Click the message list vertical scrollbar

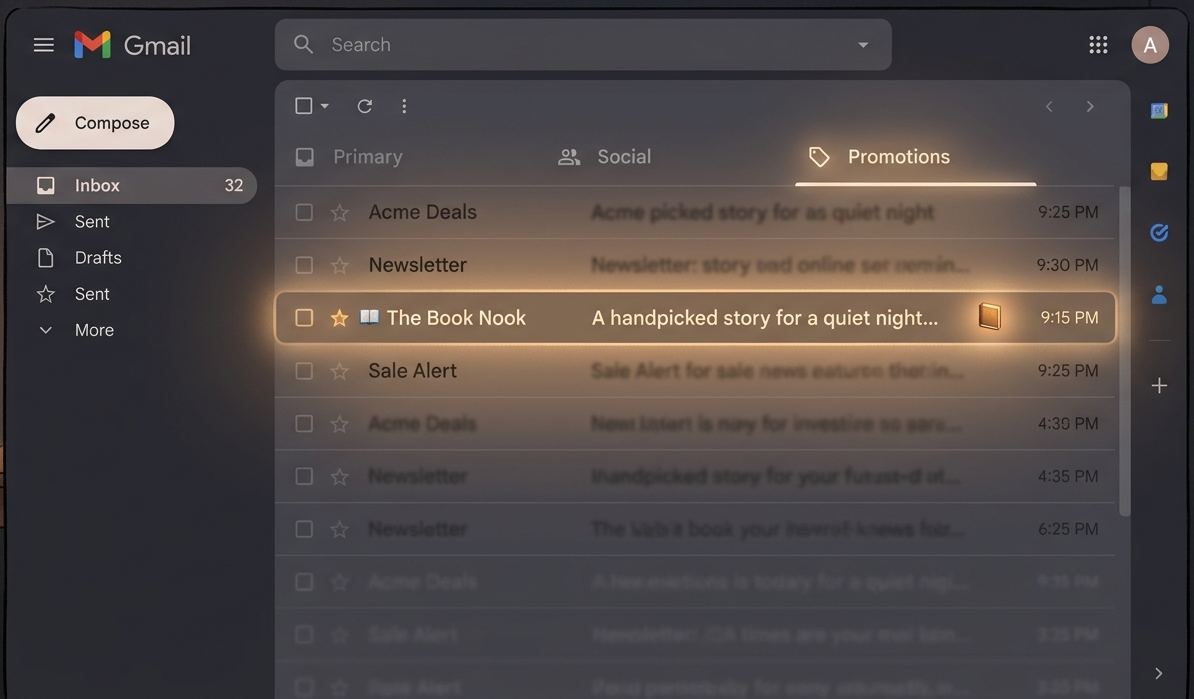(1125, 352)
